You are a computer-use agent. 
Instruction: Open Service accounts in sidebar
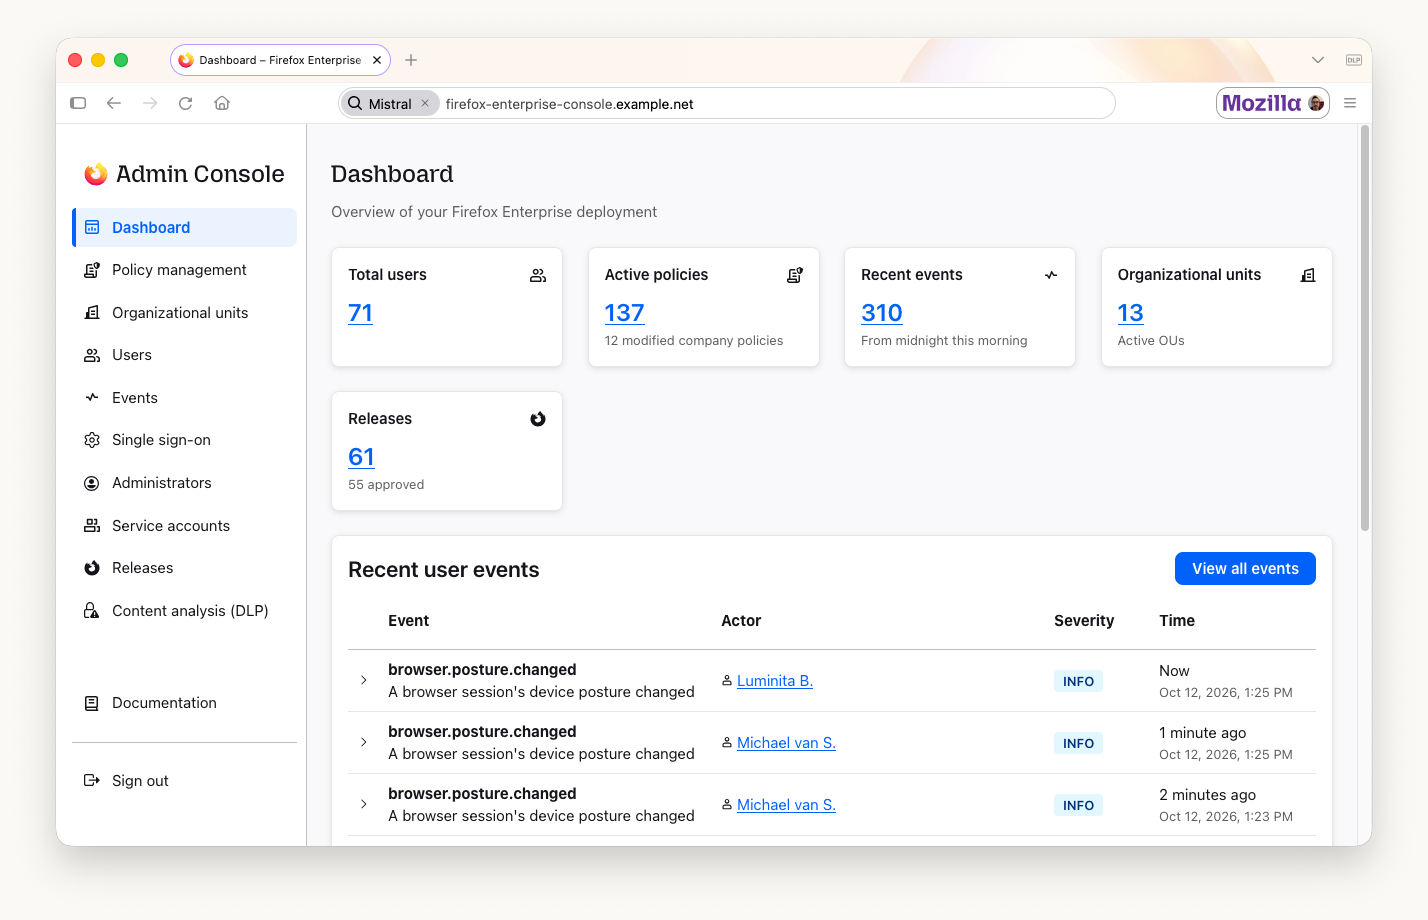[x=185, y=526]
